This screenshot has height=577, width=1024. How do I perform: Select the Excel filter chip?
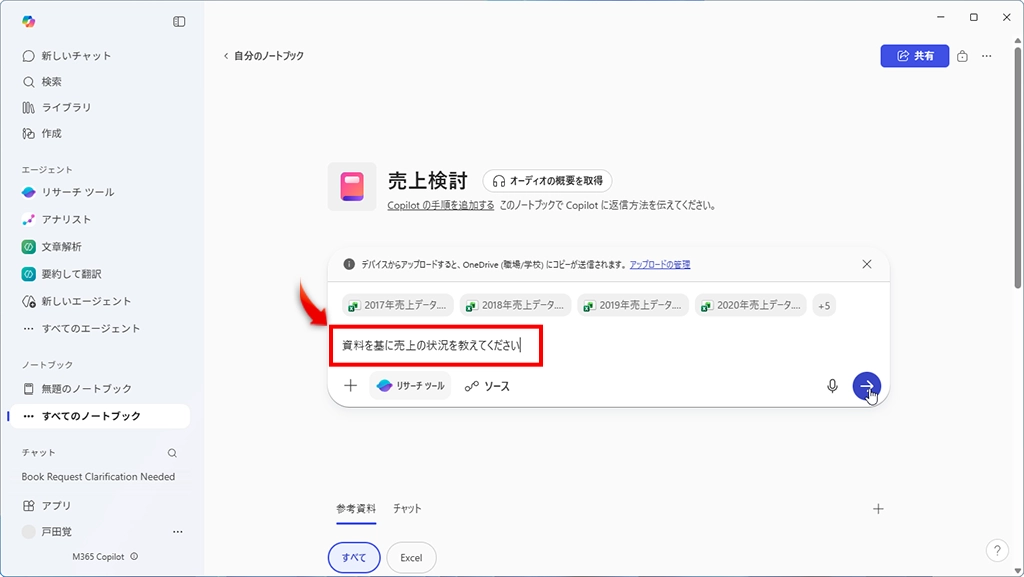[411, 558]
